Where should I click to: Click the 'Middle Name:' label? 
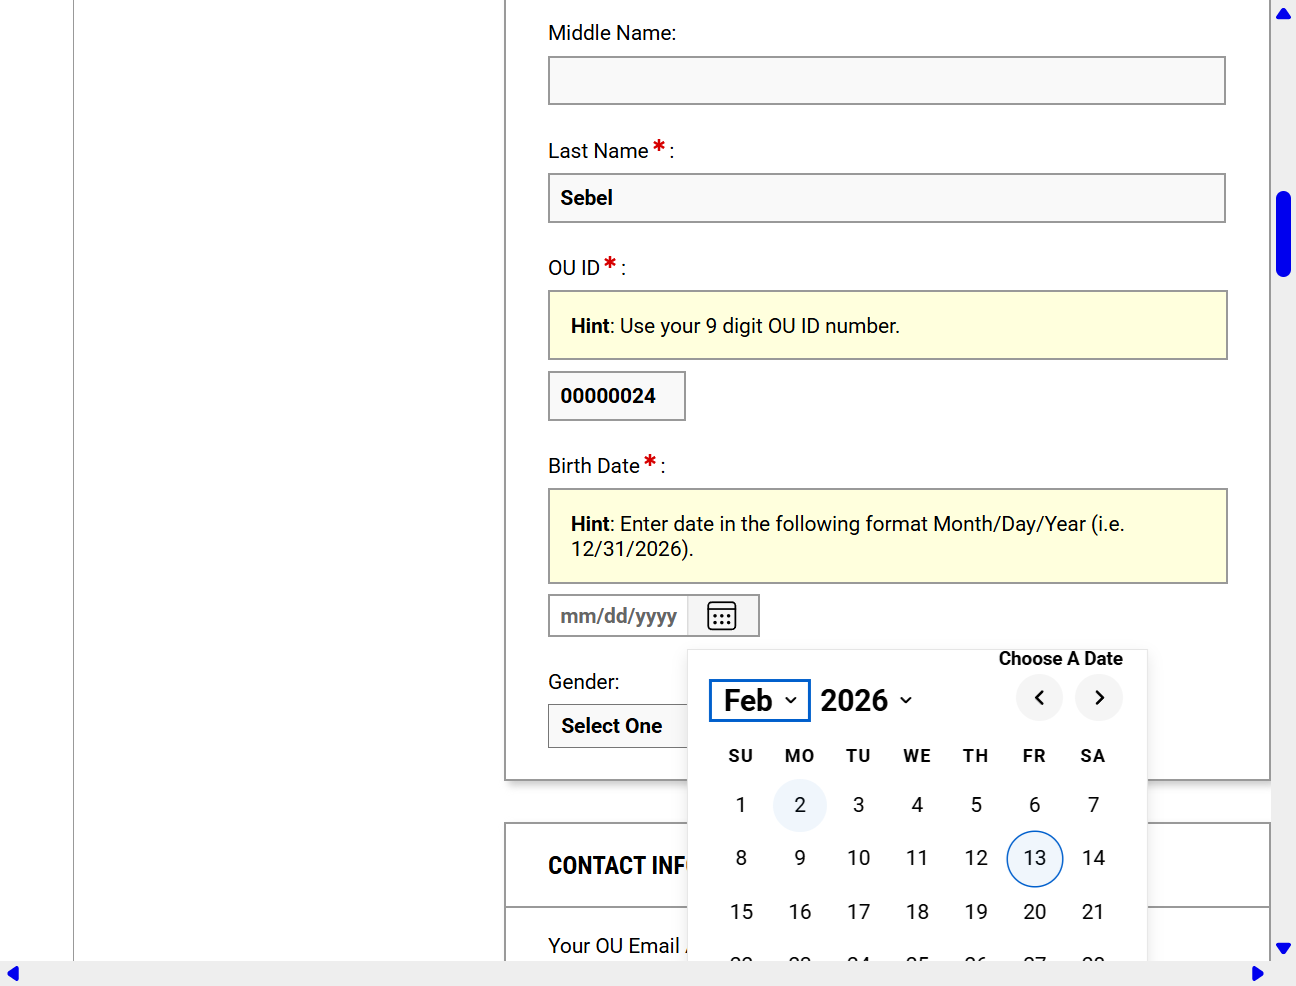click(x=612, y=33)
